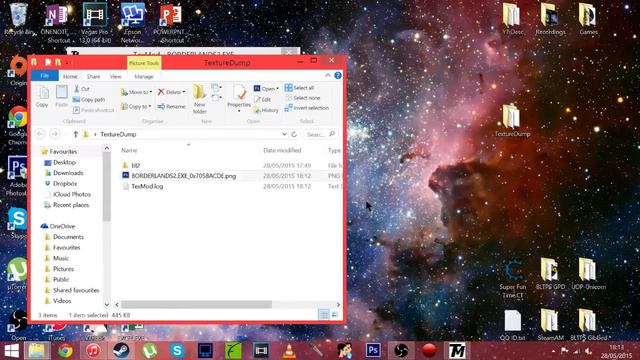Switch to the Manage ribbon tab
The height and width of the screenshot is (360, 640).
[x=144, y=76]
